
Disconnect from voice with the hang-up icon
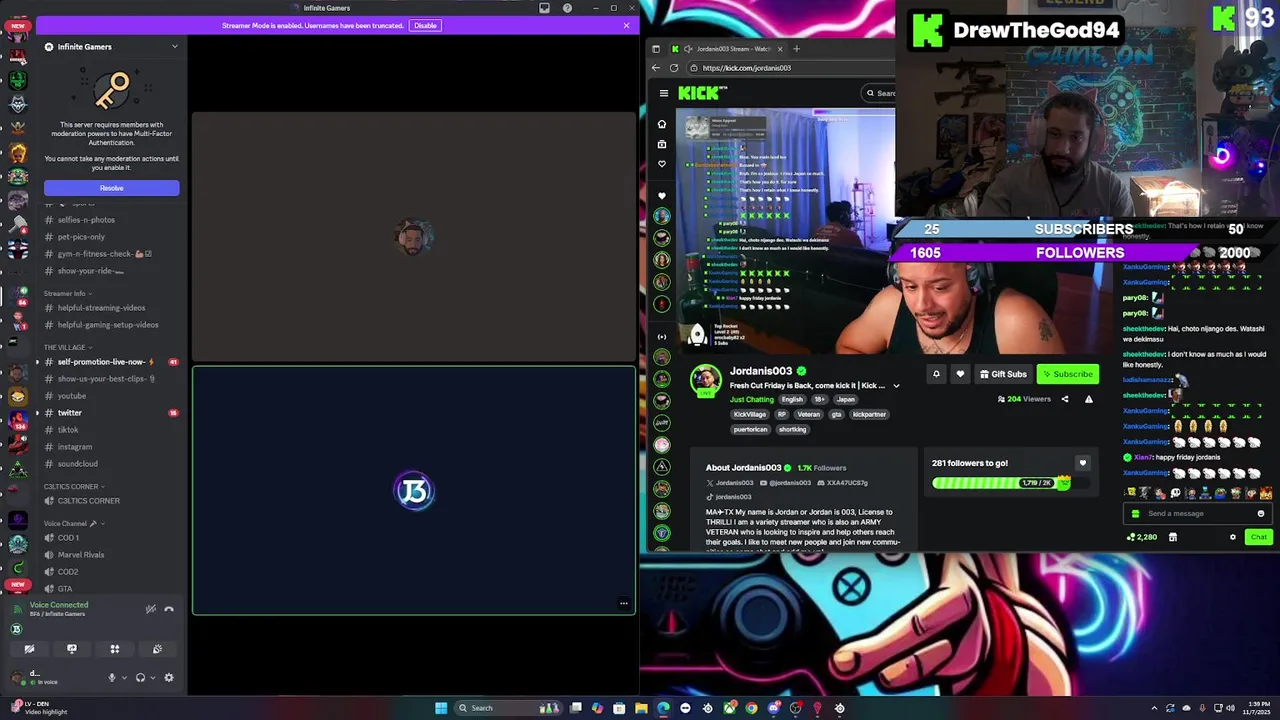point(169,609)
